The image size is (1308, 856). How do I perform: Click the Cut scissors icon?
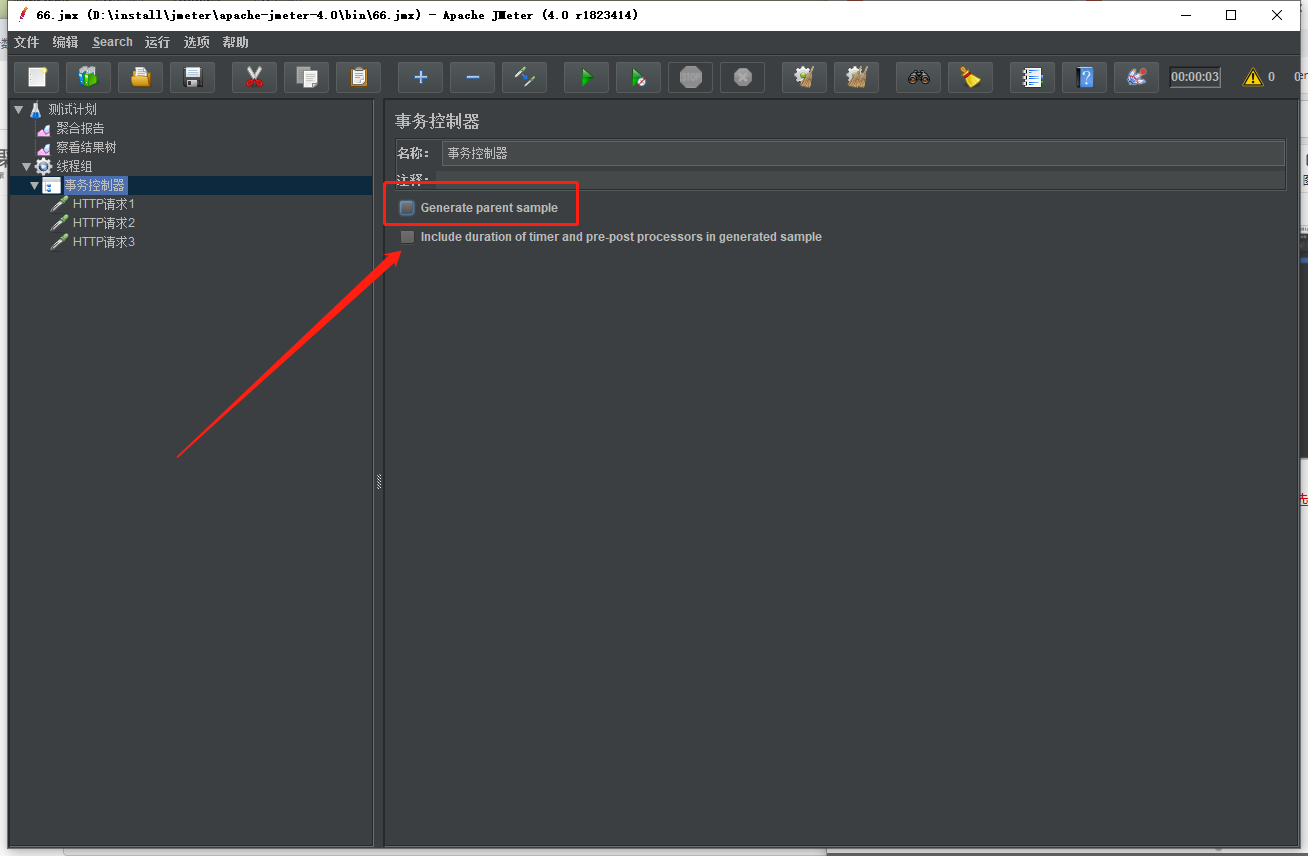pos(254,77)
